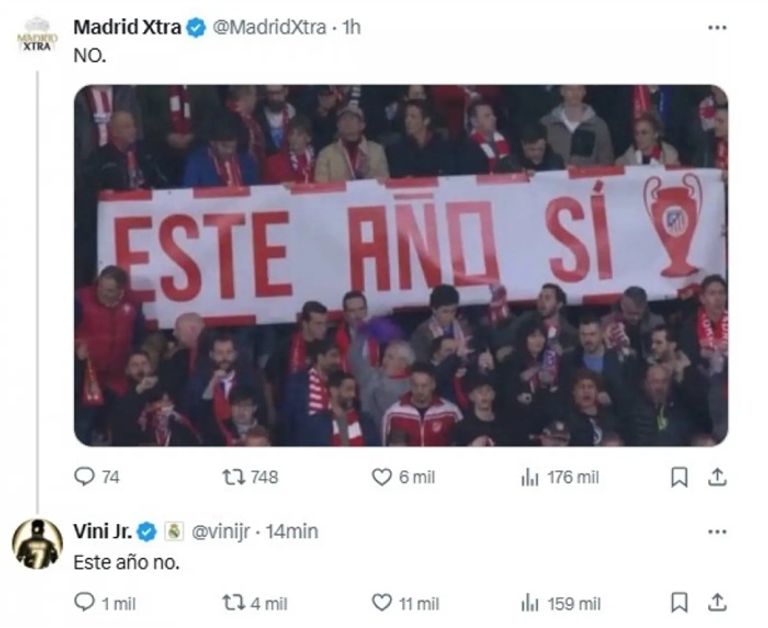Open Vini Jr. profile picture
This screenshot has width=768, height=628.
click(37, 544)
